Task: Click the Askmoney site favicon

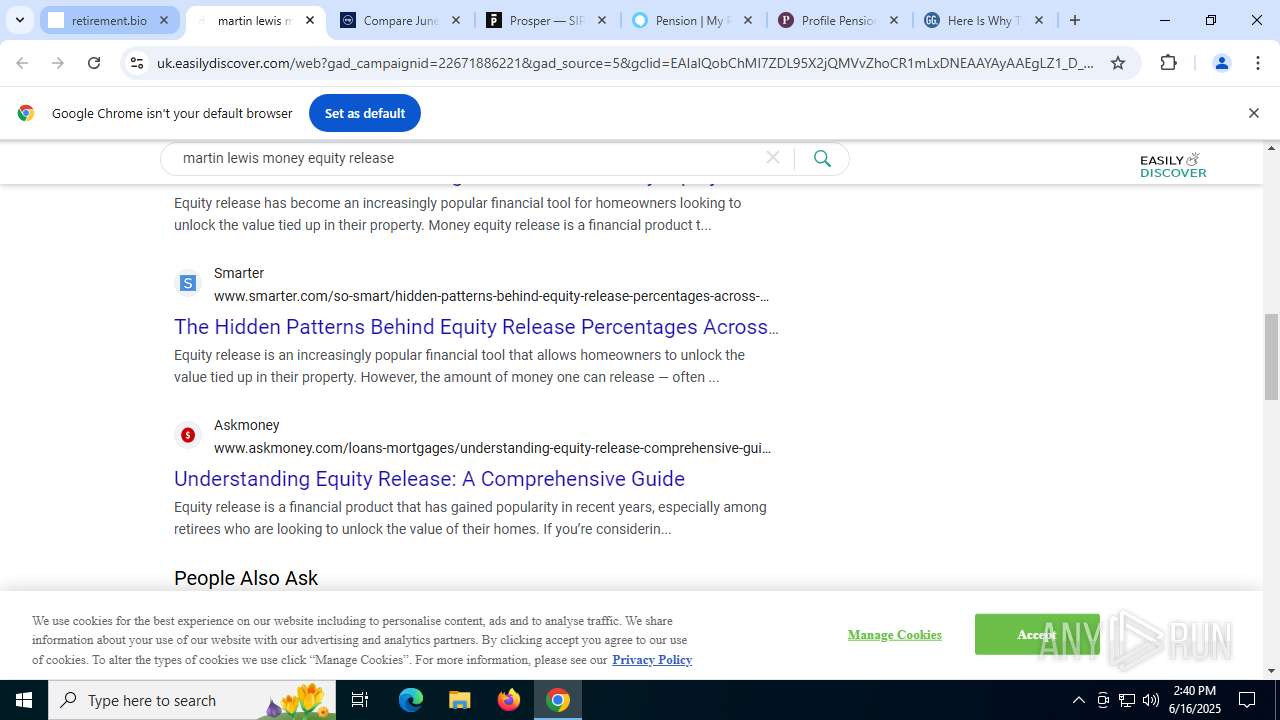Action: (x=187, y=435)
